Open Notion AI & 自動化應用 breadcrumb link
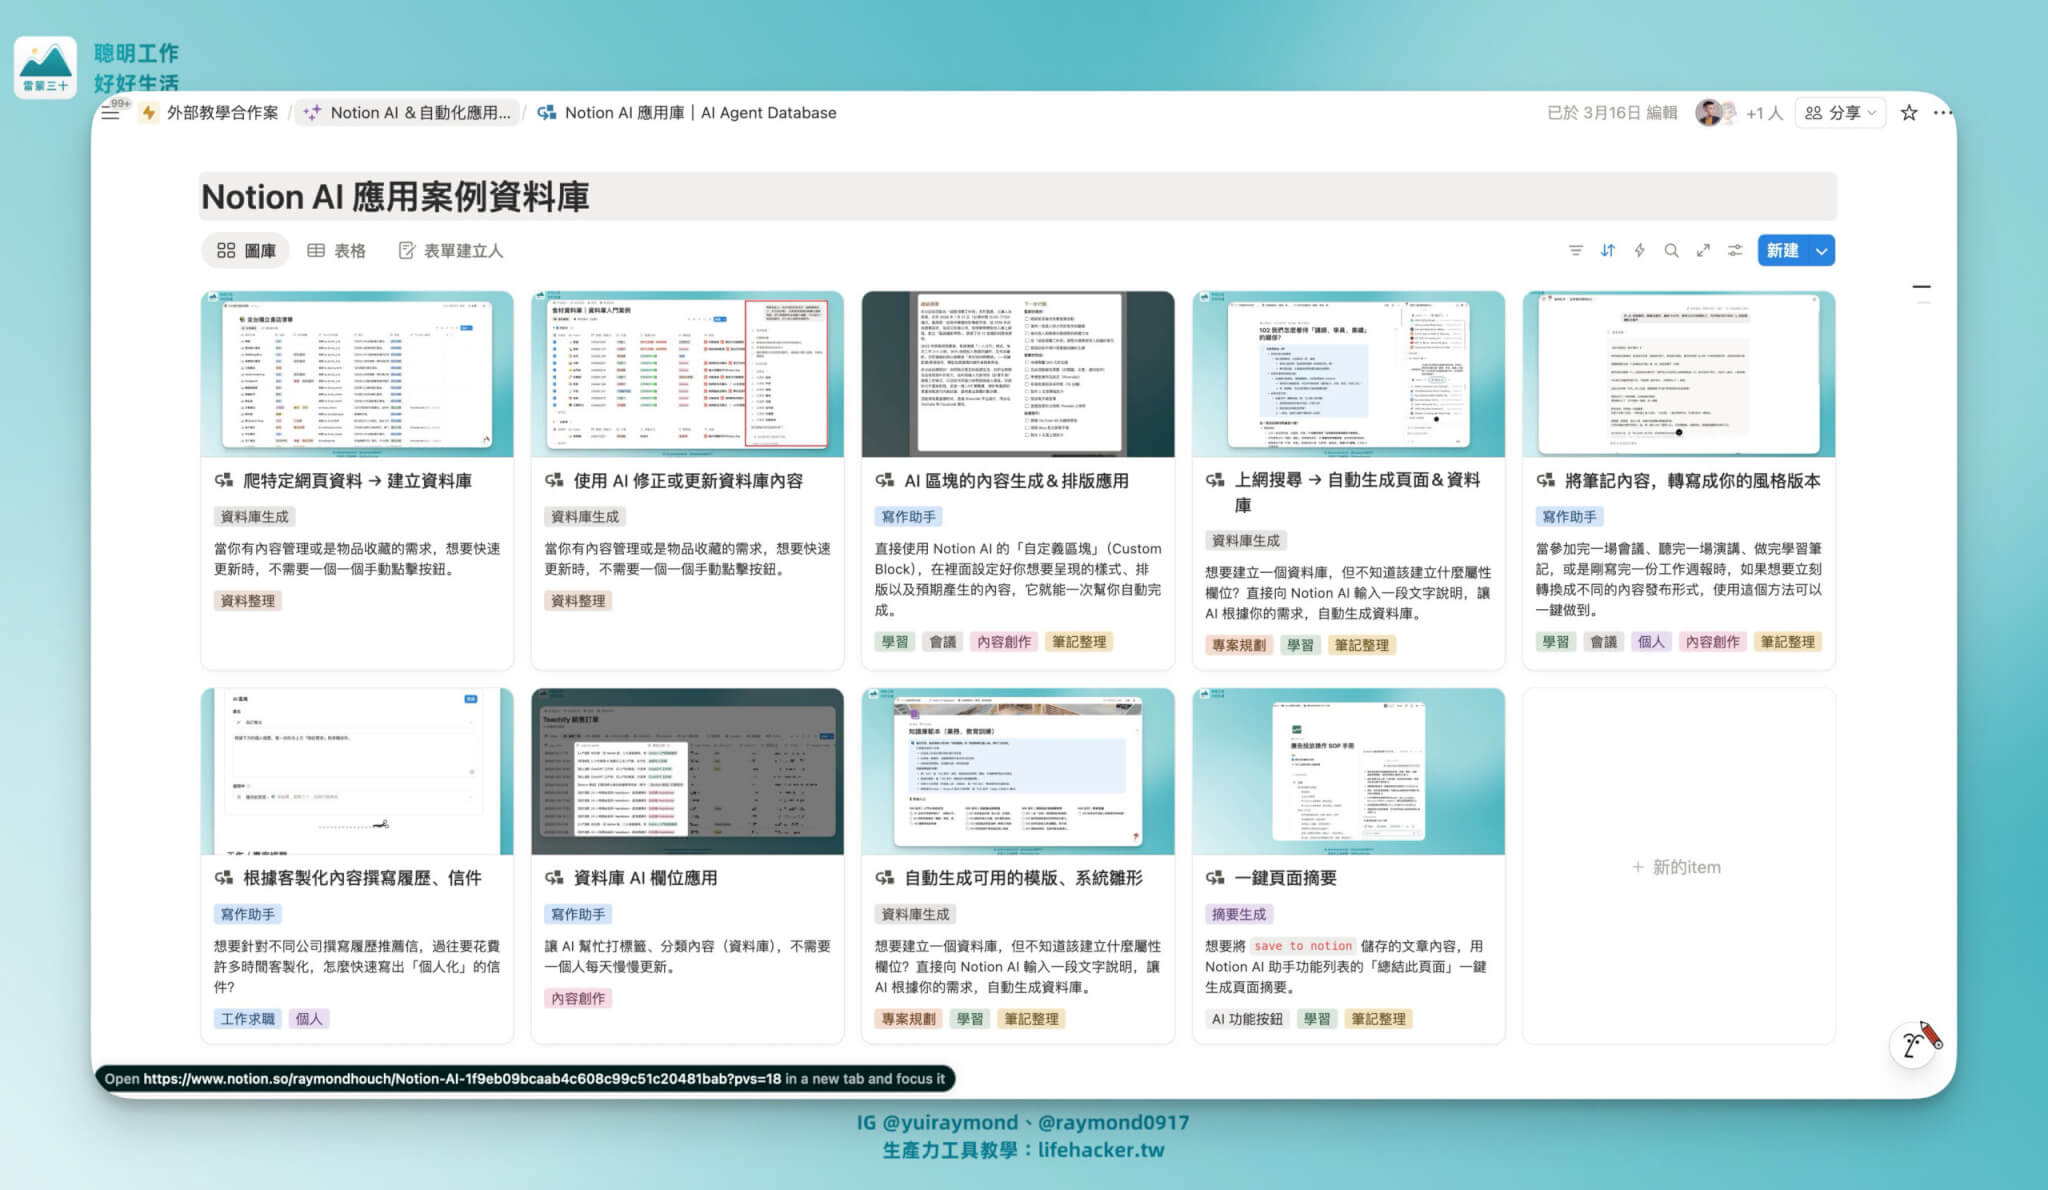 [x=419, y=113]
